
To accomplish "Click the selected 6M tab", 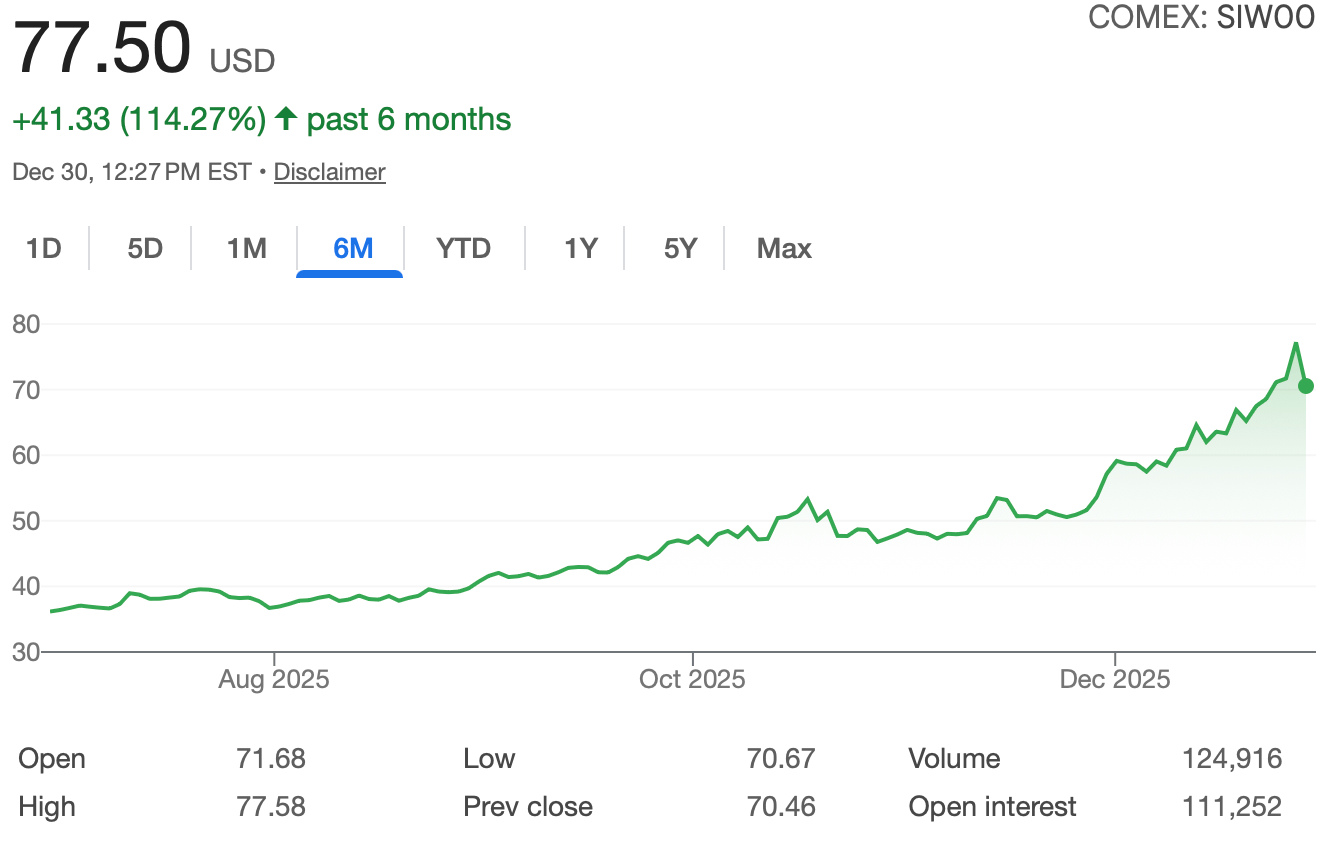I will [352, 248].
